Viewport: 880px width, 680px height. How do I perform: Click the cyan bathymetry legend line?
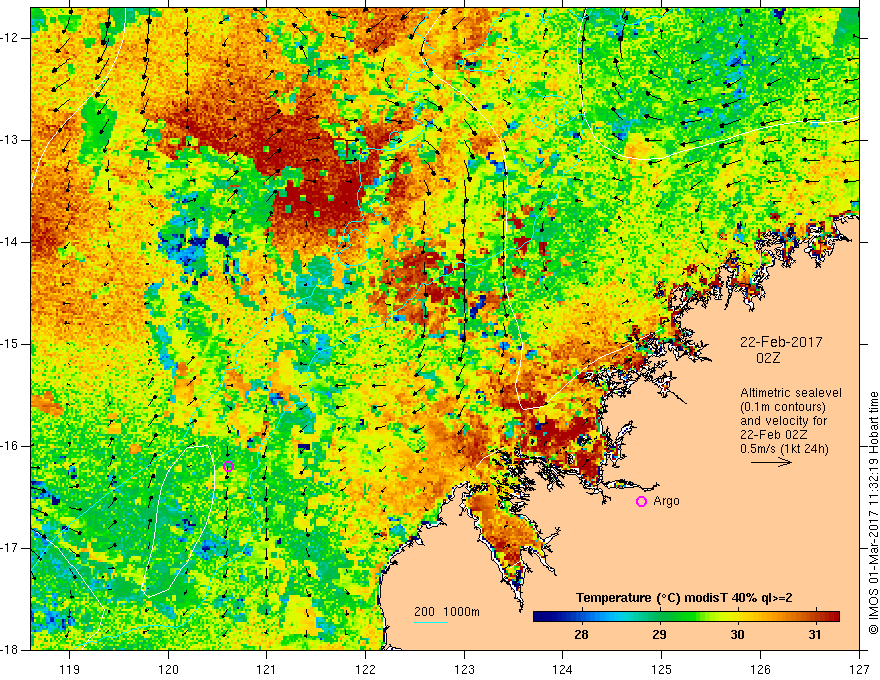point(431,622)
